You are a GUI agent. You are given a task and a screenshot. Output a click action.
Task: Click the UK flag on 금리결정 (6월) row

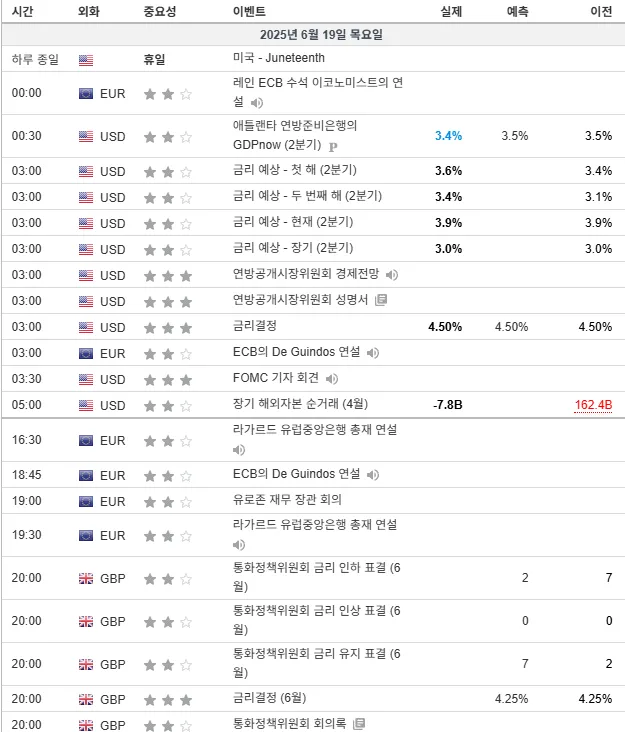click(86, 699)
